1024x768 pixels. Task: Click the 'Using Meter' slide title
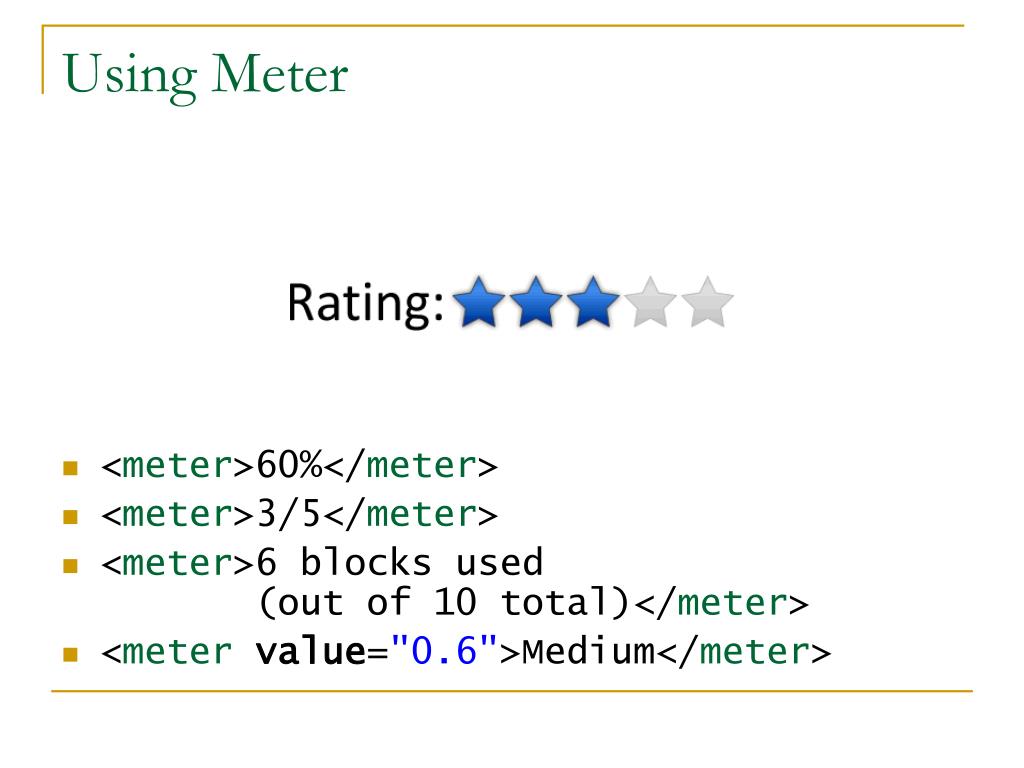(x=205, y=76)
